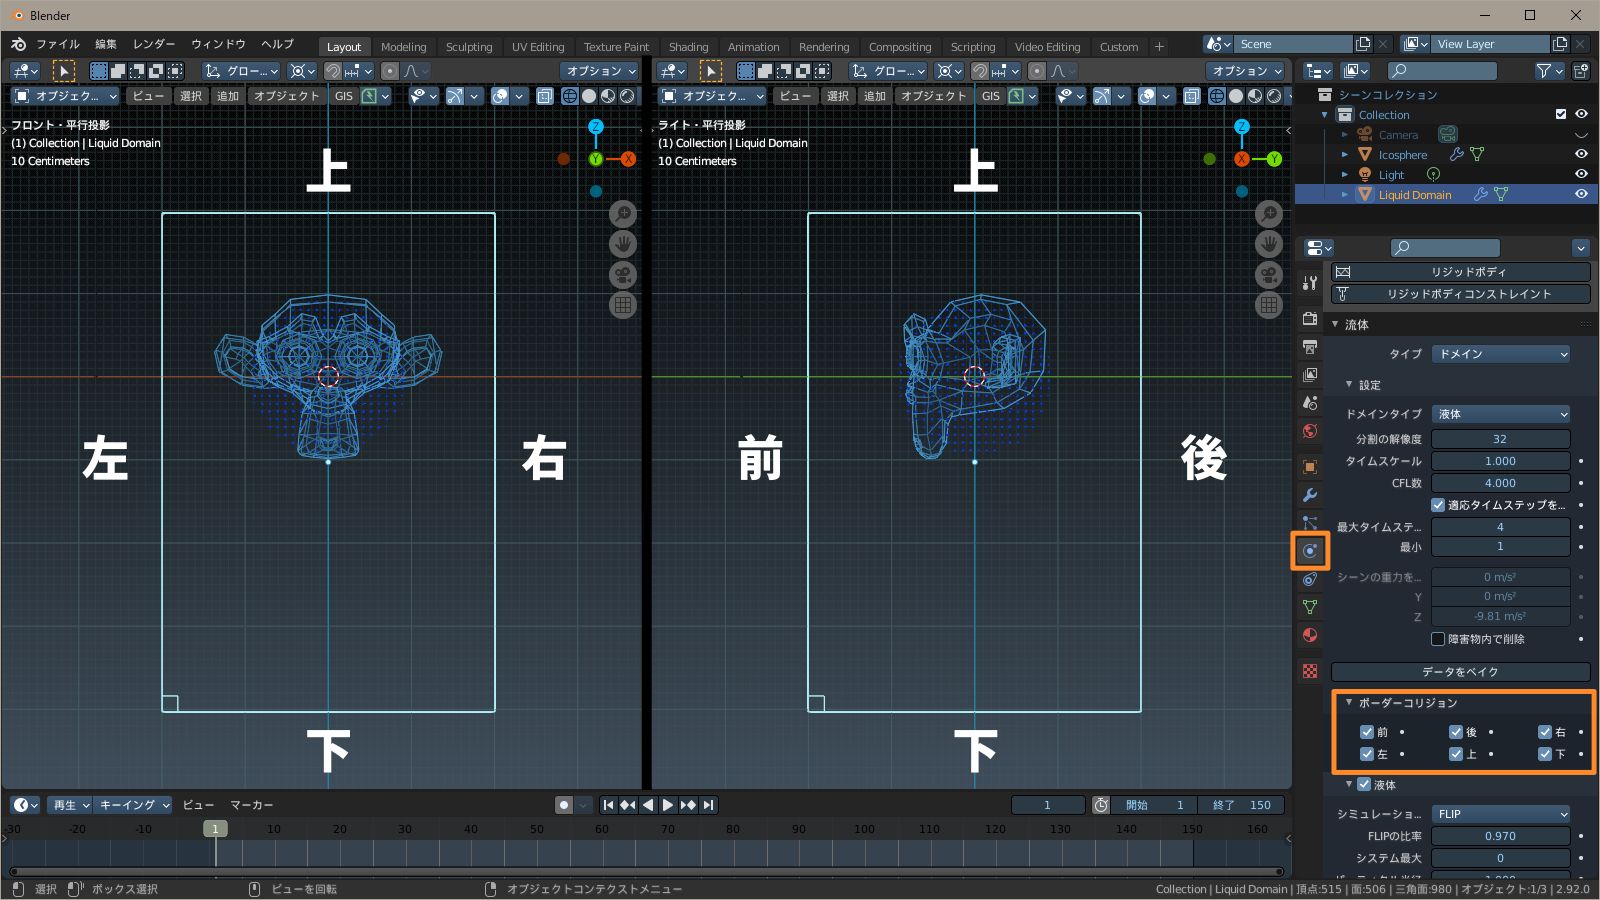Click the データをベイク button
The height and width of the screenshot is (900, 1600).
coord(1457,671)
